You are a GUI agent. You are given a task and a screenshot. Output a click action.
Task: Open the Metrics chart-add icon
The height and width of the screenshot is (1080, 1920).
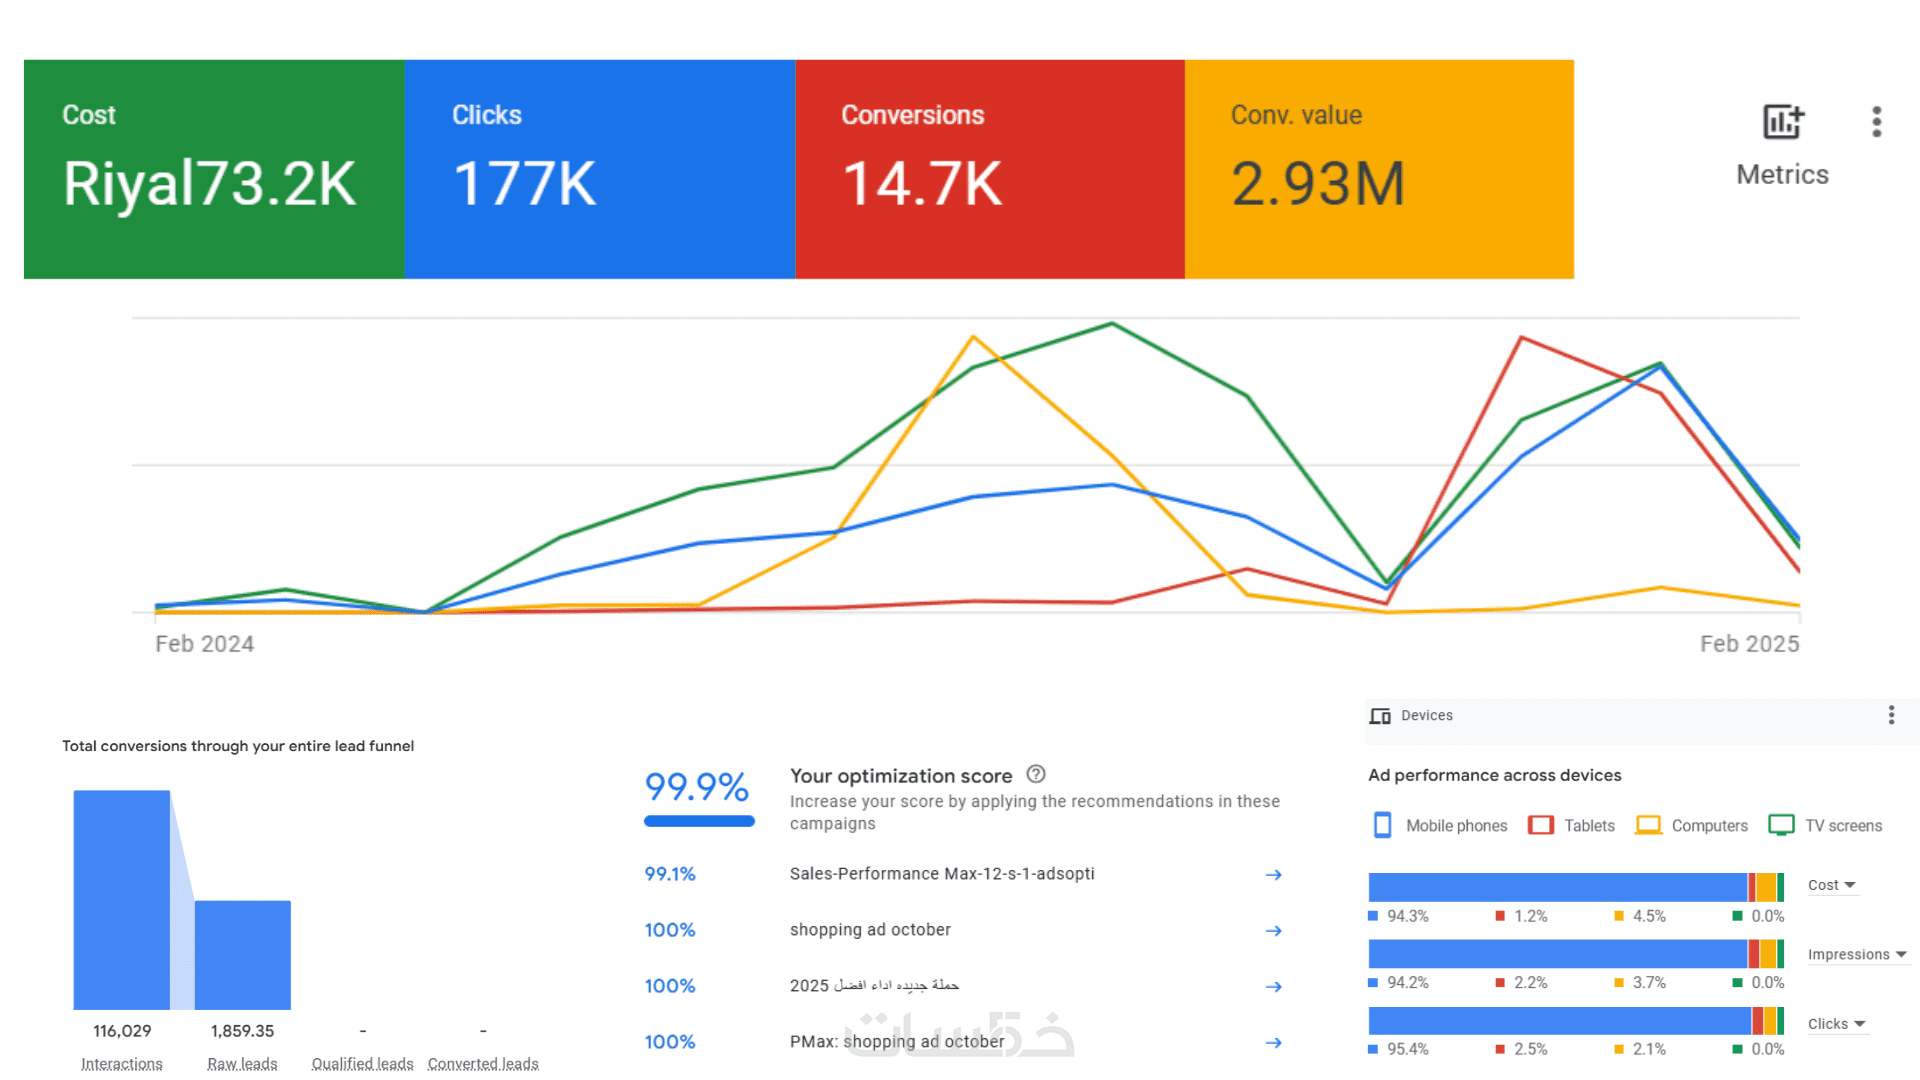[x=1782, y=122]
